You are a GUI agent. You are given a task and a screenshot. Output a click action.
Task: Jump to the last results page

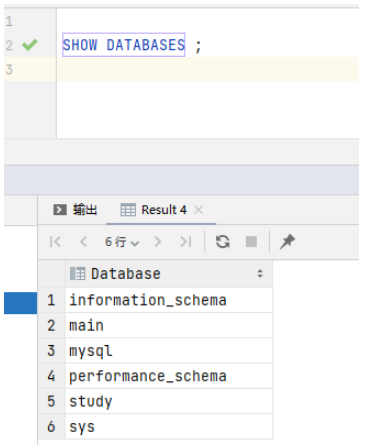[x=186, y=242]
